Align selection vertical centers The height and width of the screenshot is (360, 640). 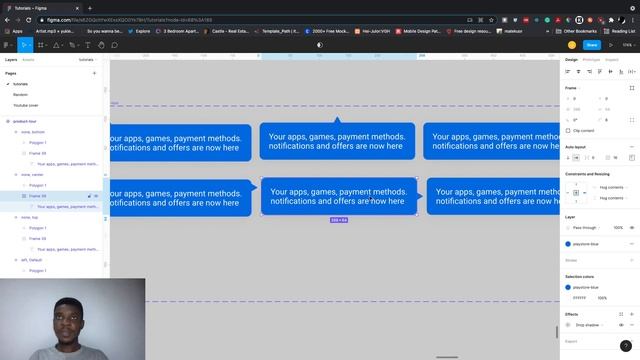pyautogui.click(x=610, y=71)
